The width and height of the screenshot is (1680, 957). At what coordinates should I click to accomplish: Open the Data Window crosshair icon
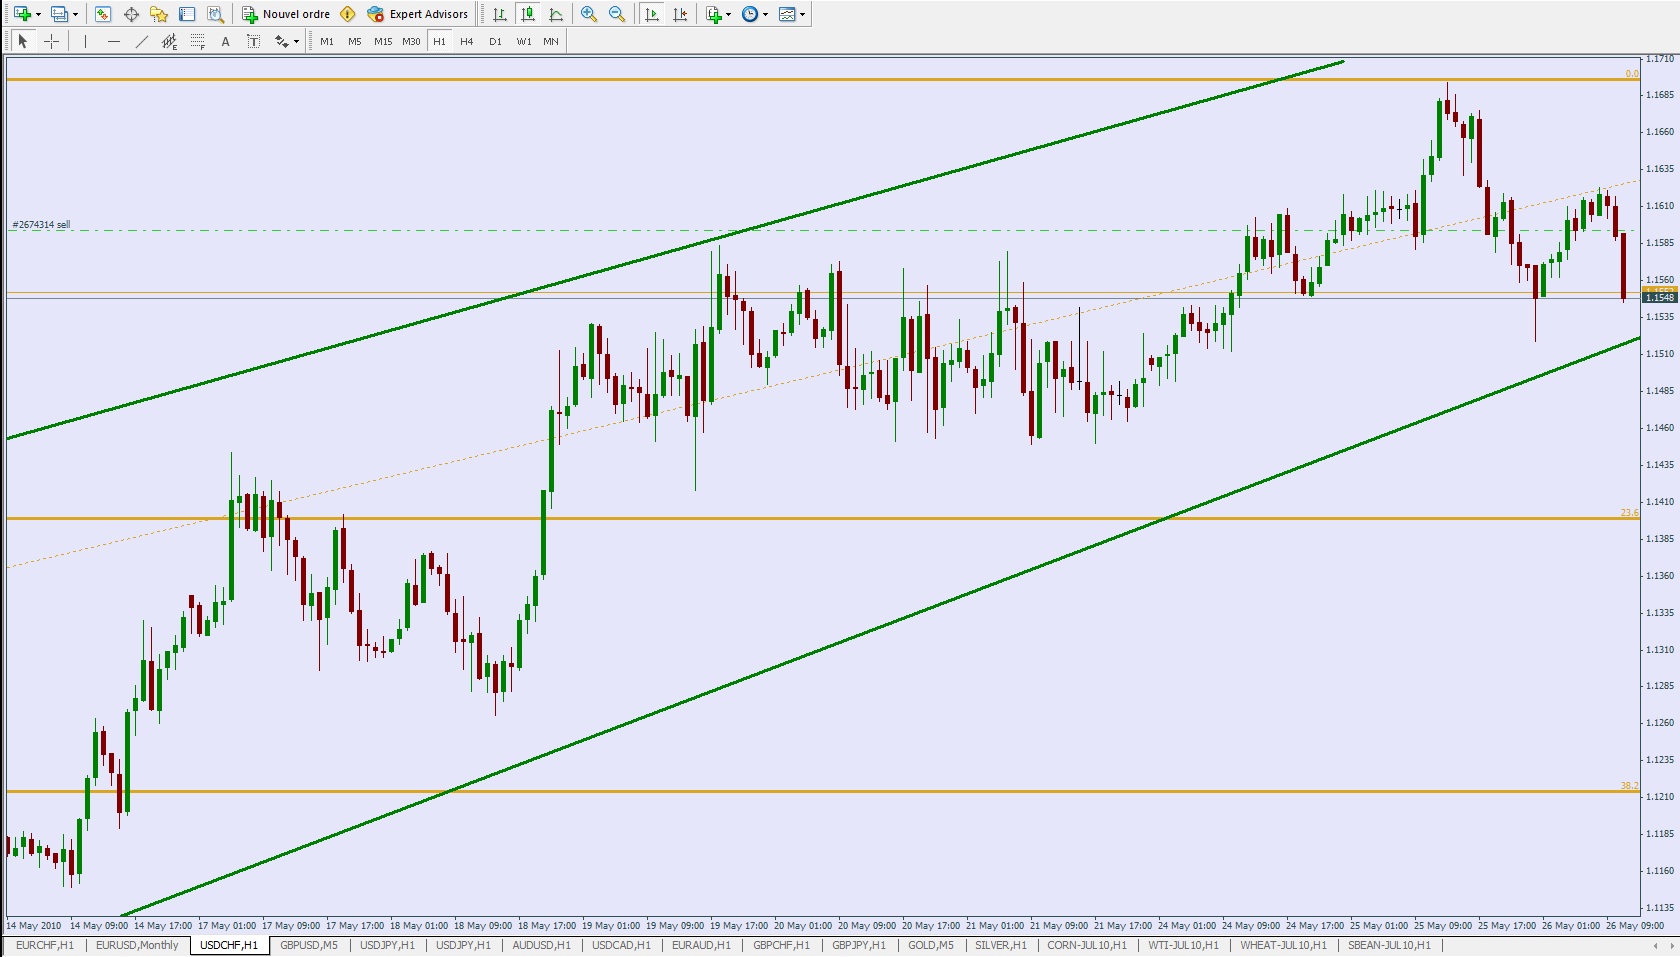(x=131, y=14)
